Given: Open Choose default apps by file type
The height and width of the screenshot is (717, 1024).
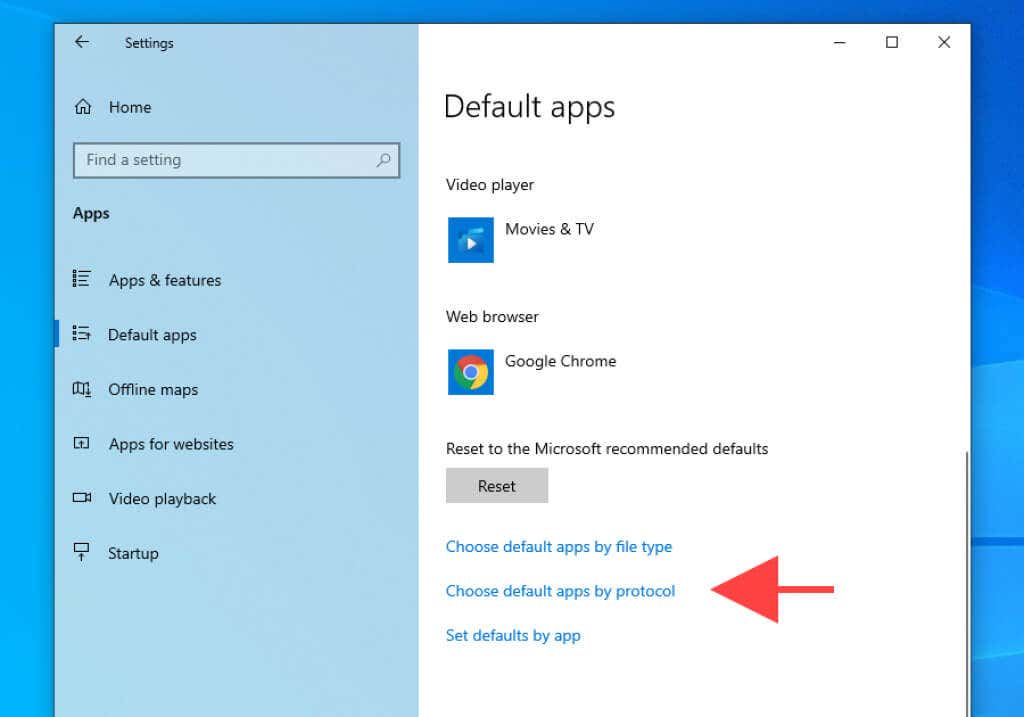Looking at the screenshot, I should point(558,547).
